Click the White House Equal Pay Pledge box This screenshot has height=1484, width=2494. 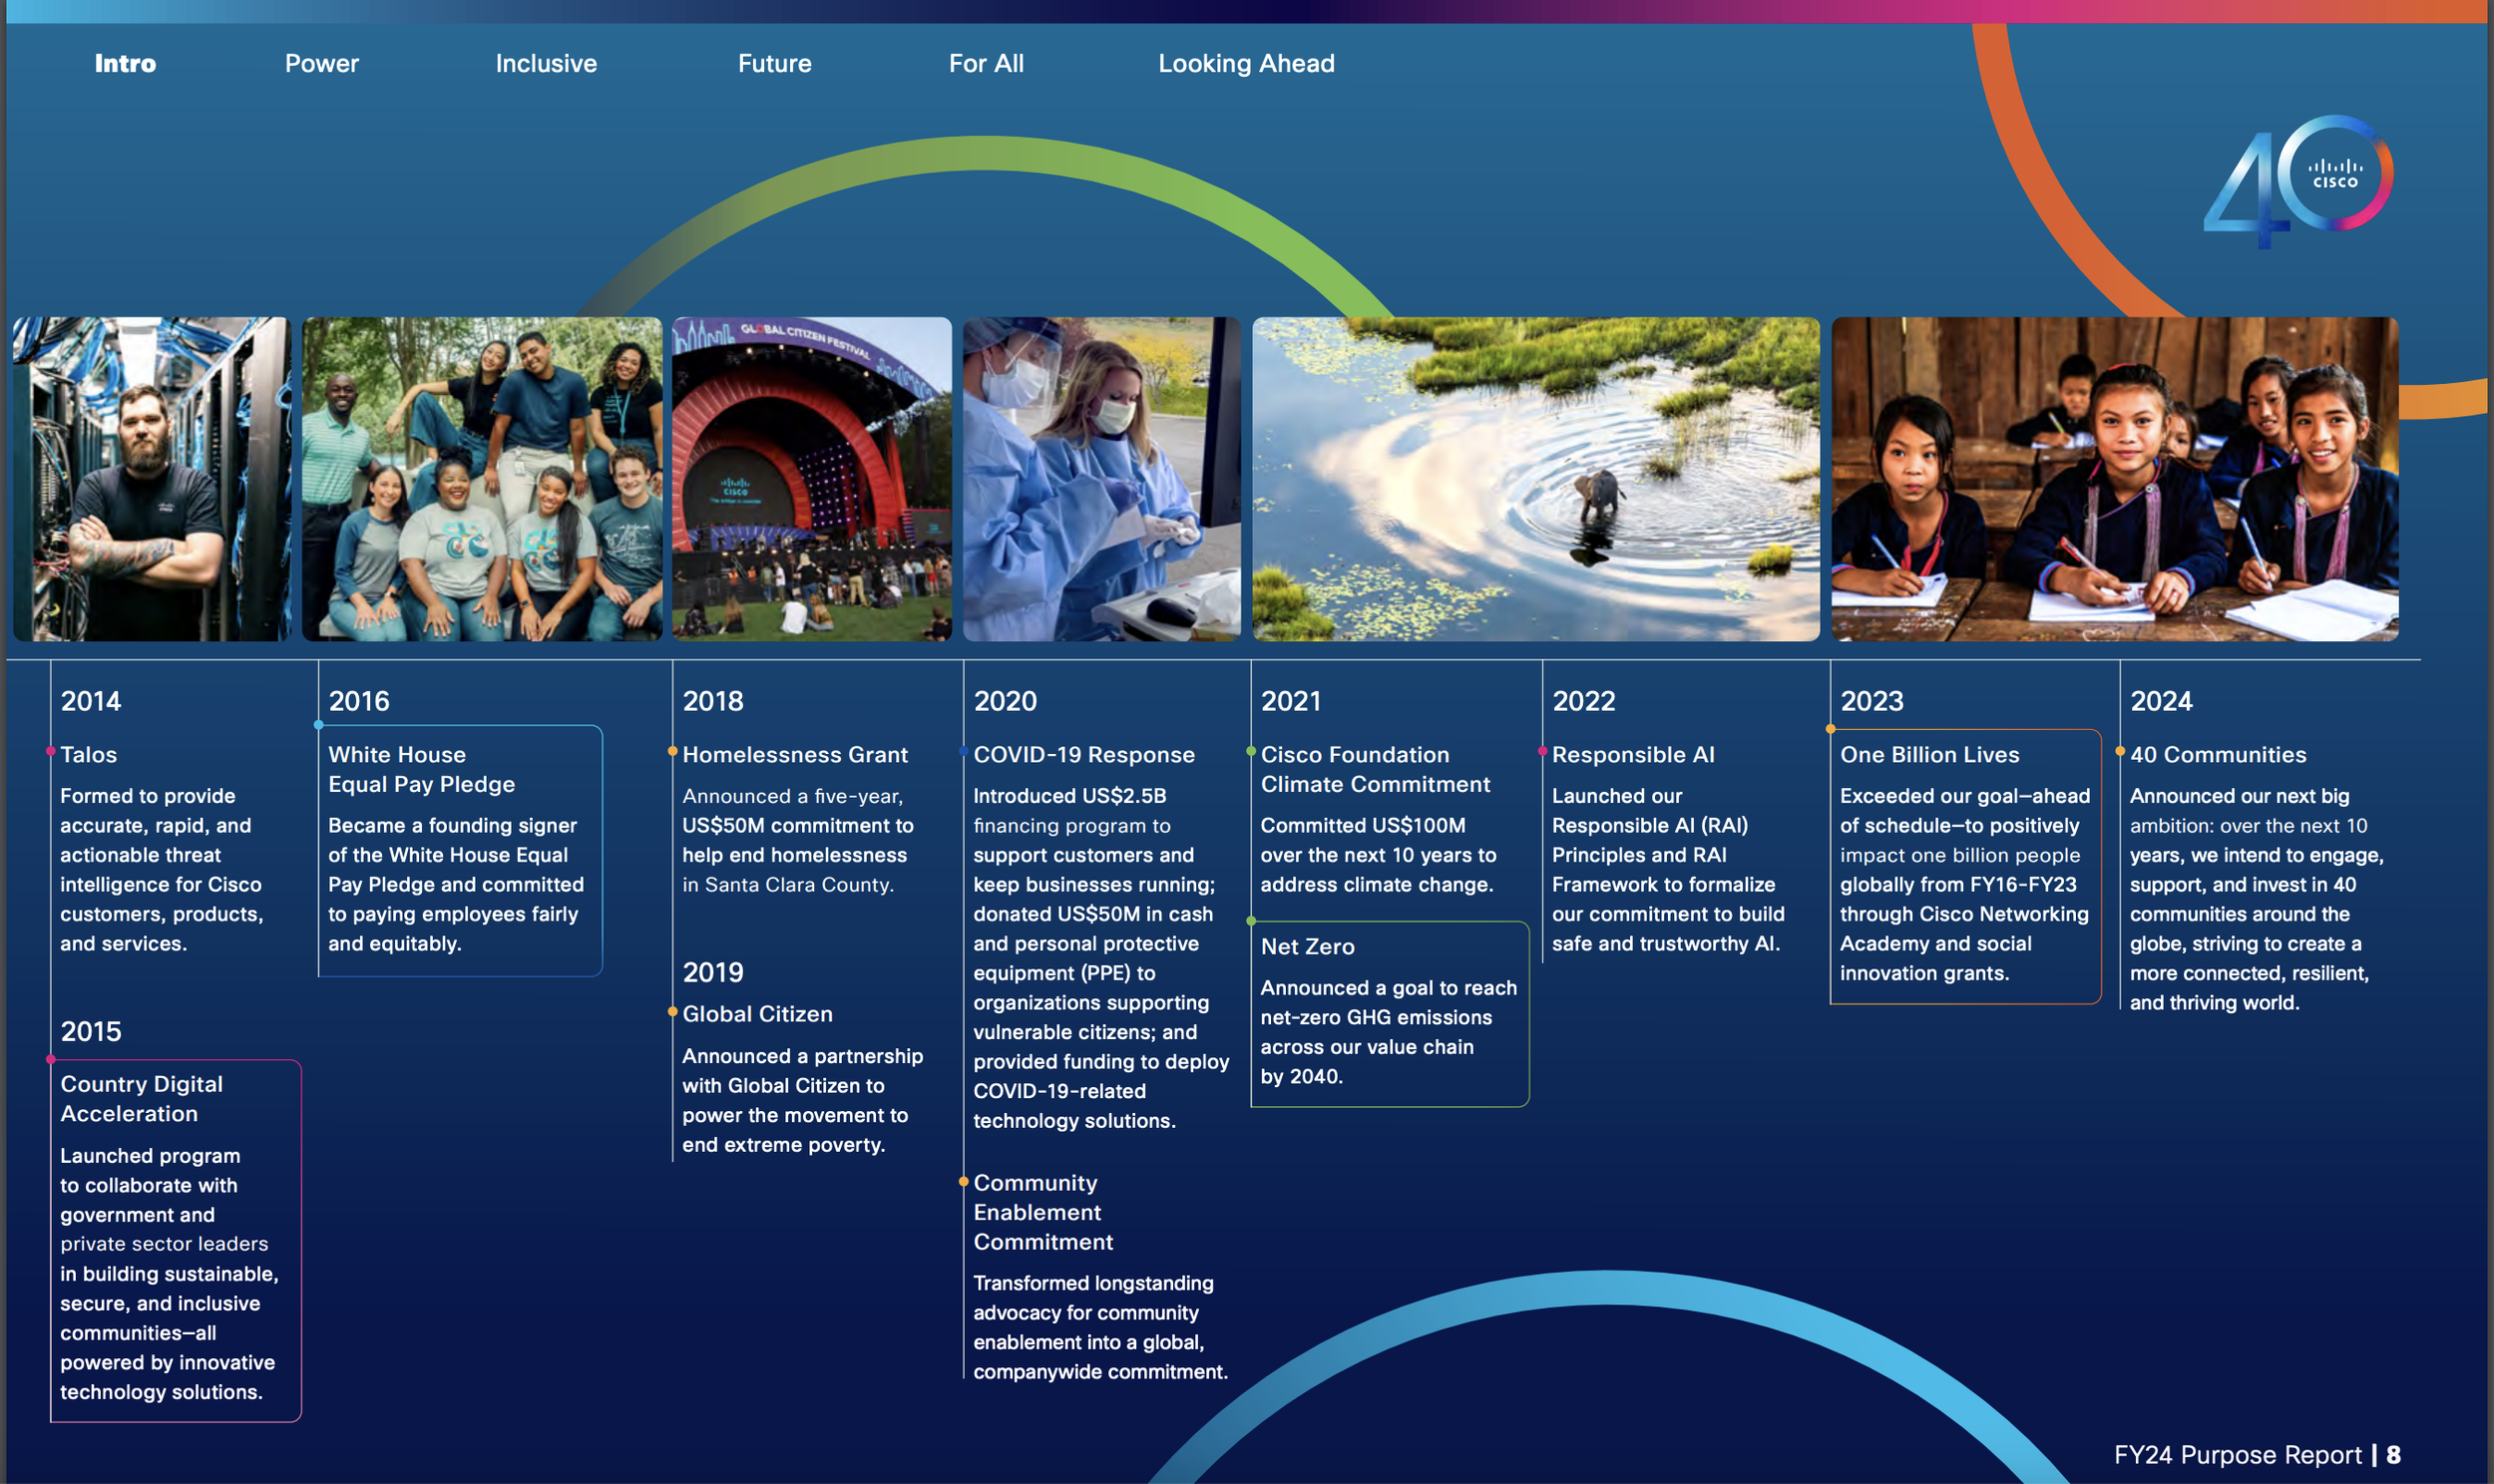[x=459, y=850]
